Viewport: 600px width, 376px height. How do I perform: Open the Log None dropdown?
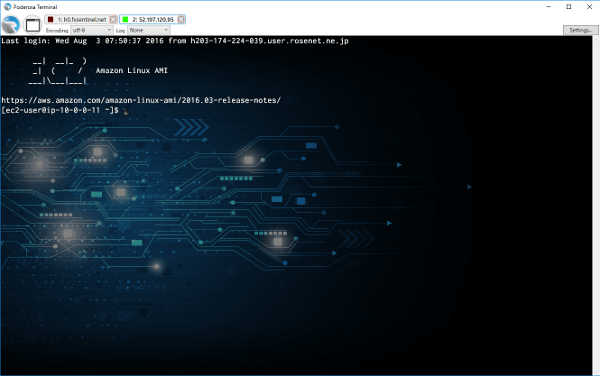point(148,30)
